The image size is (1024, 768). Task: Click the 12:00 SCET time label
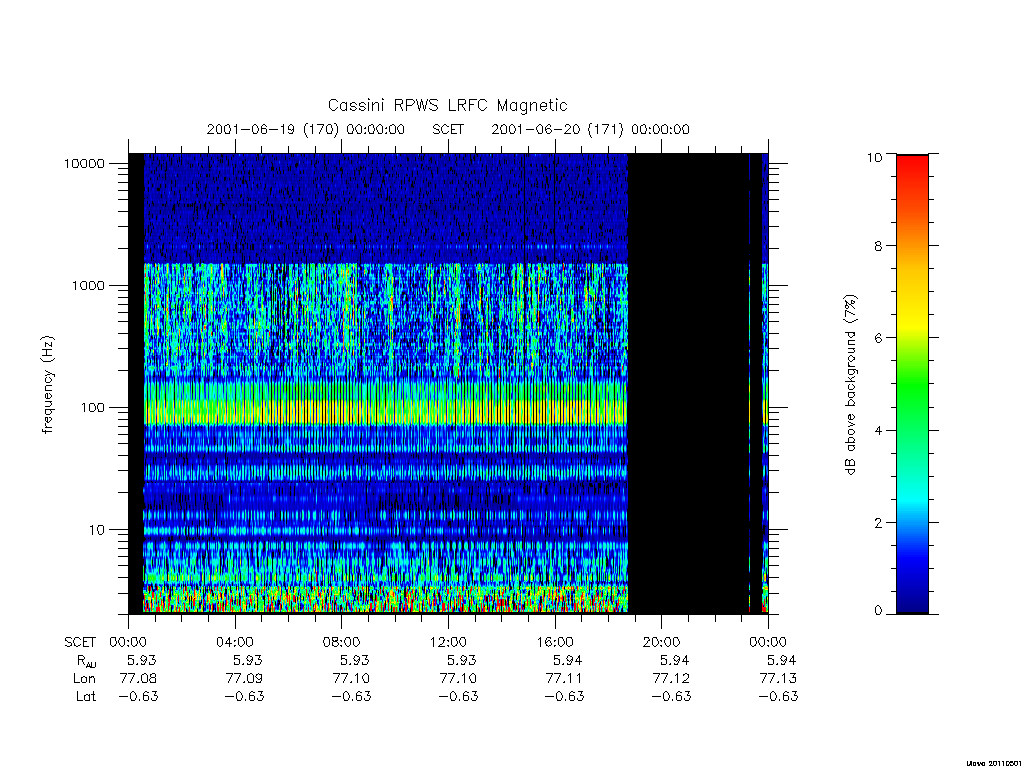pyautogui.click(x=448, y=642)
